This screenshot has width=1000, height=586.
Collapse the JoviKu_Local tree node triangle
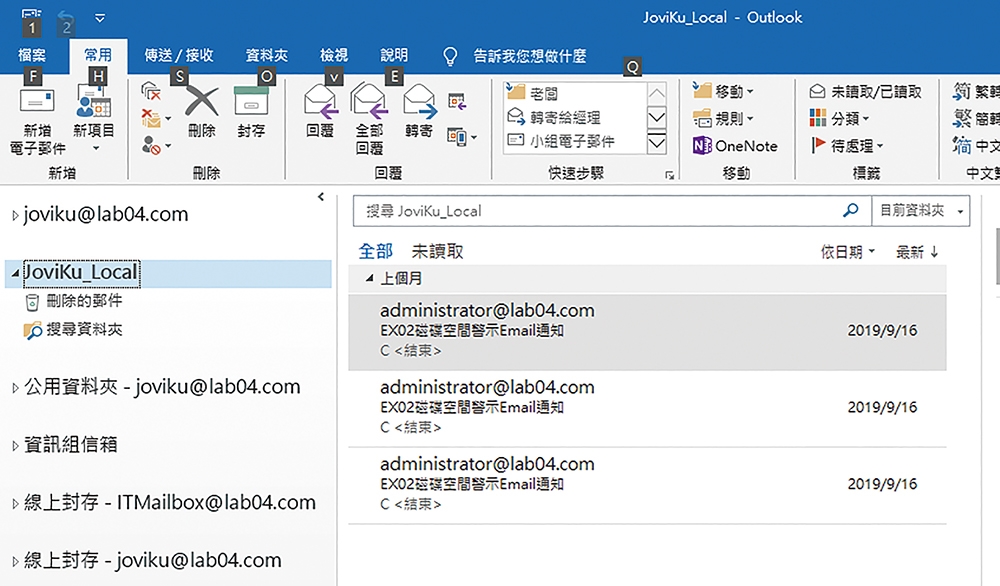pyautogui.click(x=15, y=274)
